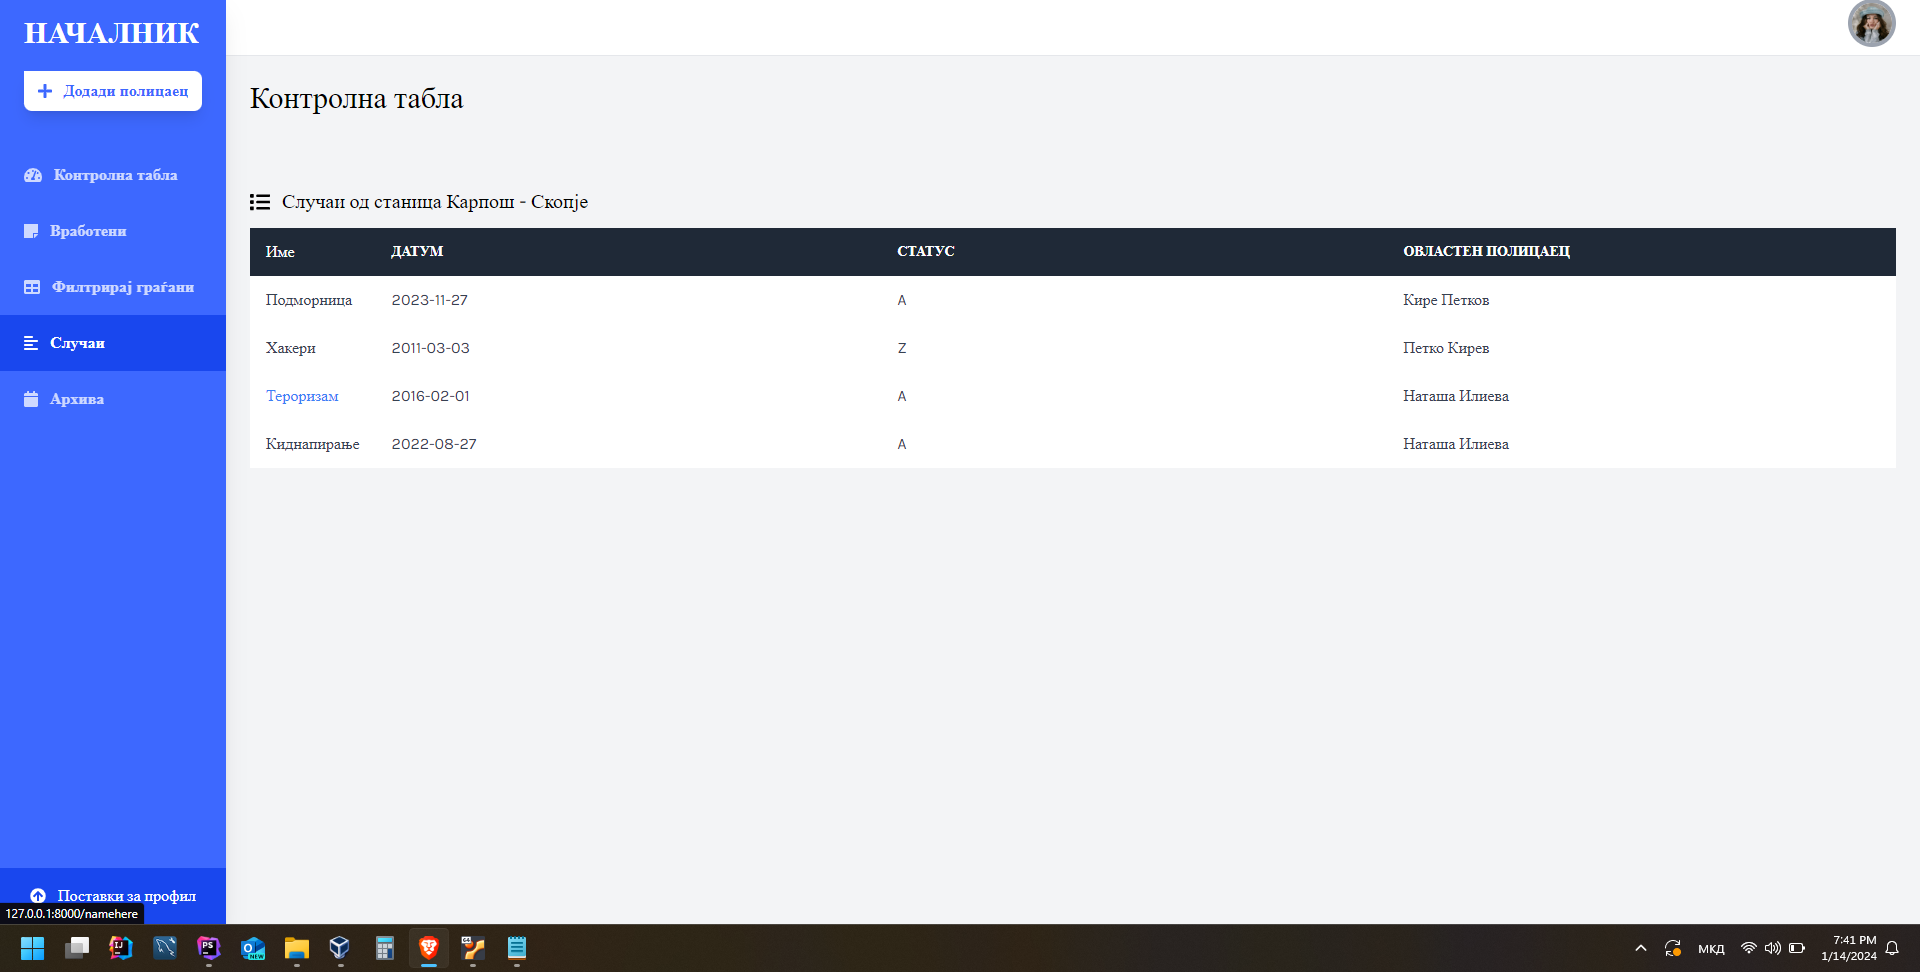Open Windows Start menu

[x=32, y=948]
